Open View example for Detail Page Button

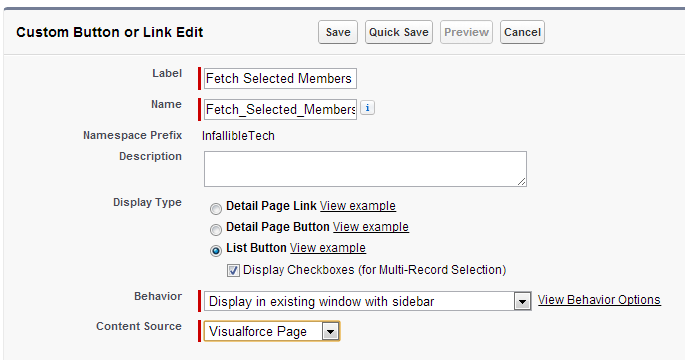371,227
